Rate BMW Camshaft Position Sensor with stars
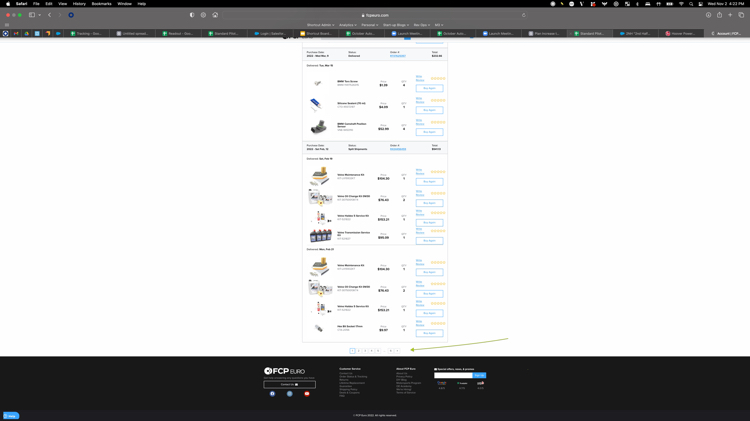750x421 pixels. pyautogui.click(x=438, y=122)
